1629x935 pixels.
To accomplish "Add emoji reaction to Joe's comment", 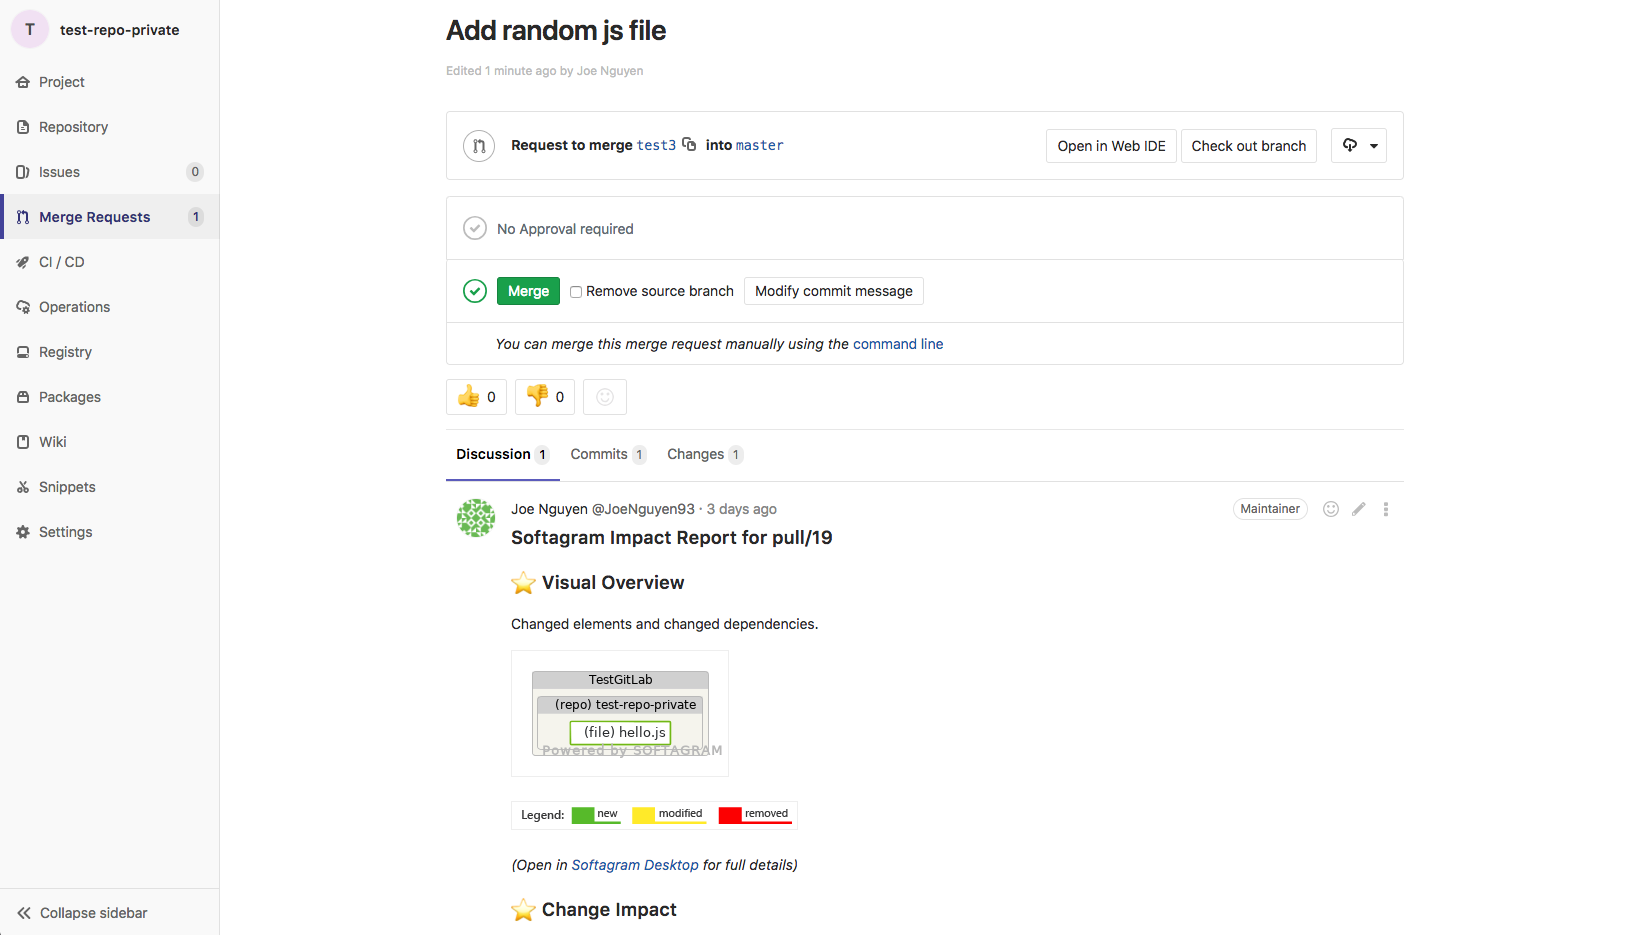I will 1330,509.
